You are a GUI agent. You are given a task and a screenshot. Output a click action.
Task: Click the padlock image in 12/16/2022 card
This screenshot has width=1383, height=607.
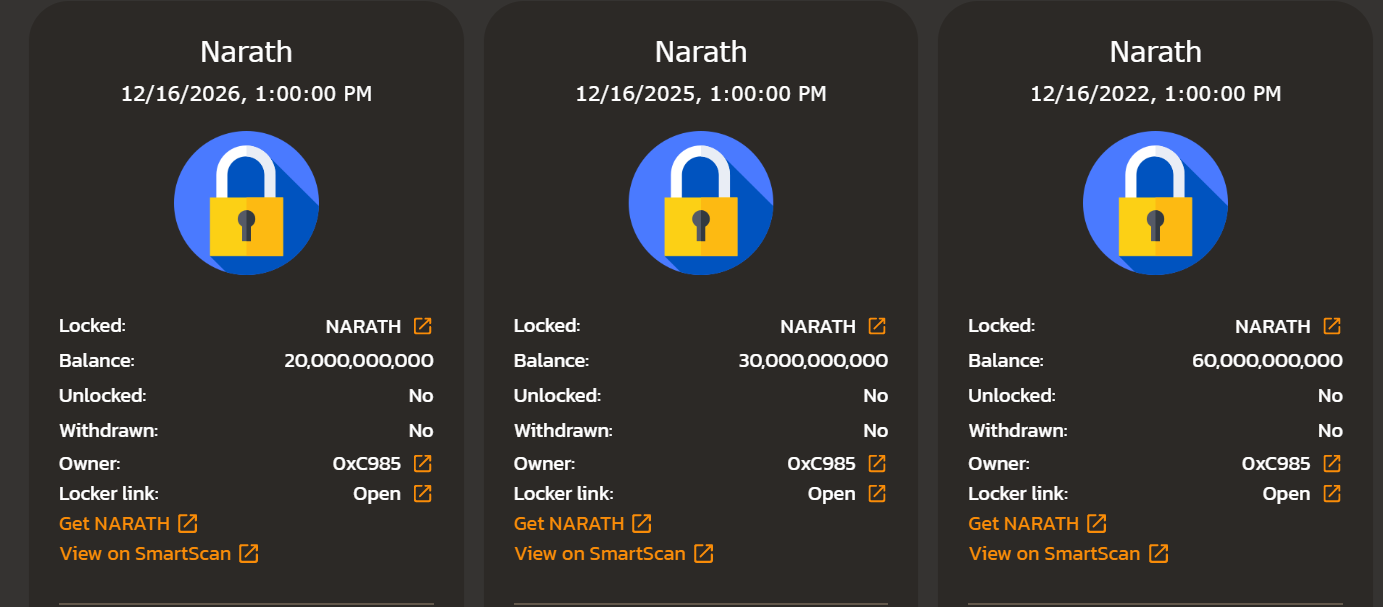pyautogui.click(x=1156, y=203)
